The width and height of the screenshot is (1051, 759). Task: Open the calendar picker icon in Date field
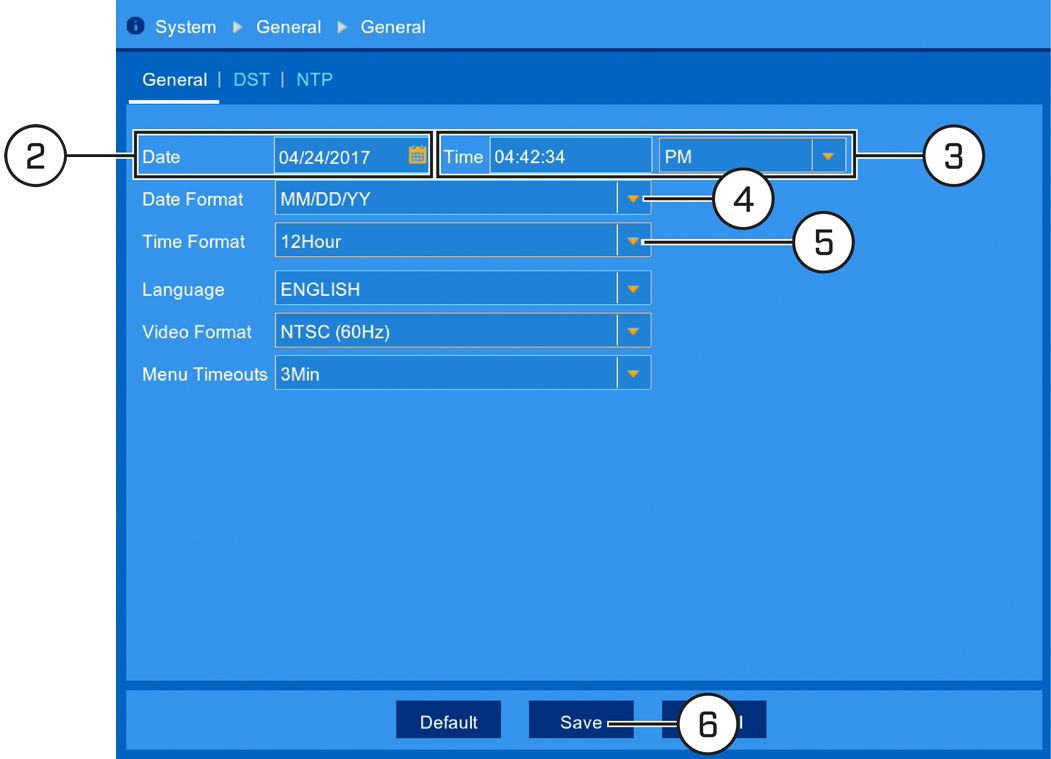(x=417, y=156)
